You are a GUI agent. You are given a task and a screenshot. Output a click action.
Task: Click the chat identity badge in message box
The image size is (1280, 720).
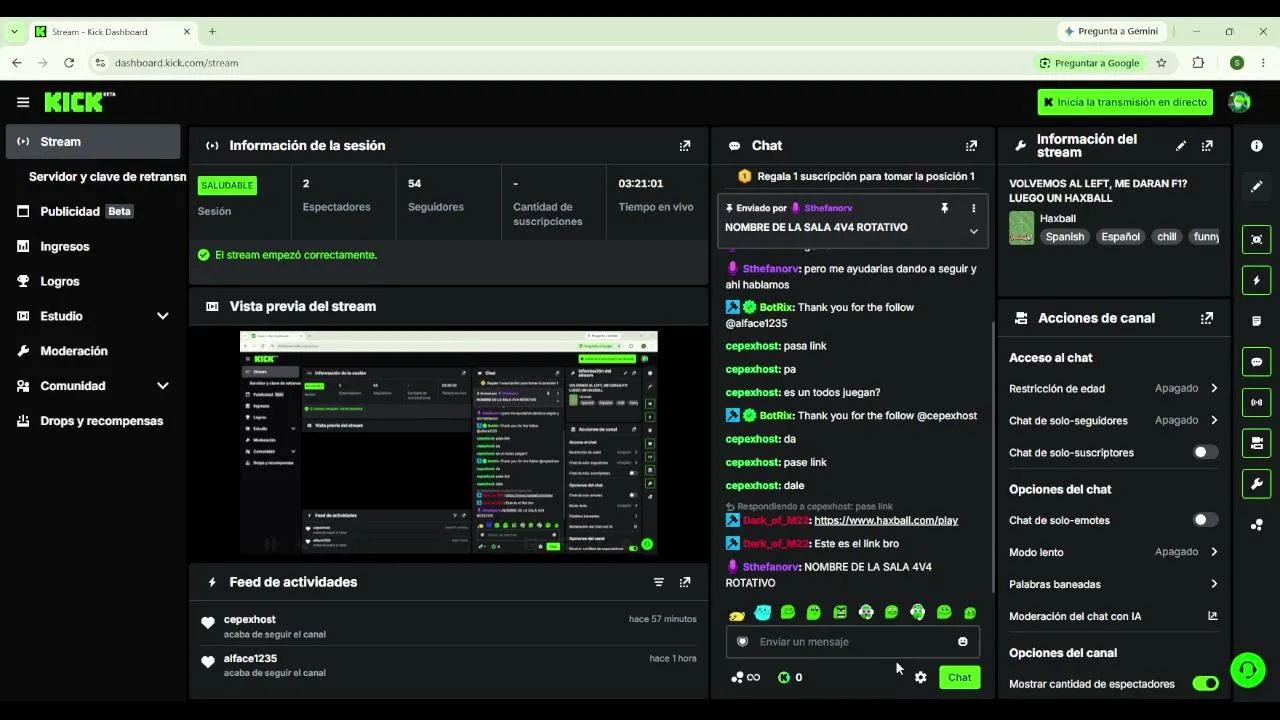click(x=742, y=642)
